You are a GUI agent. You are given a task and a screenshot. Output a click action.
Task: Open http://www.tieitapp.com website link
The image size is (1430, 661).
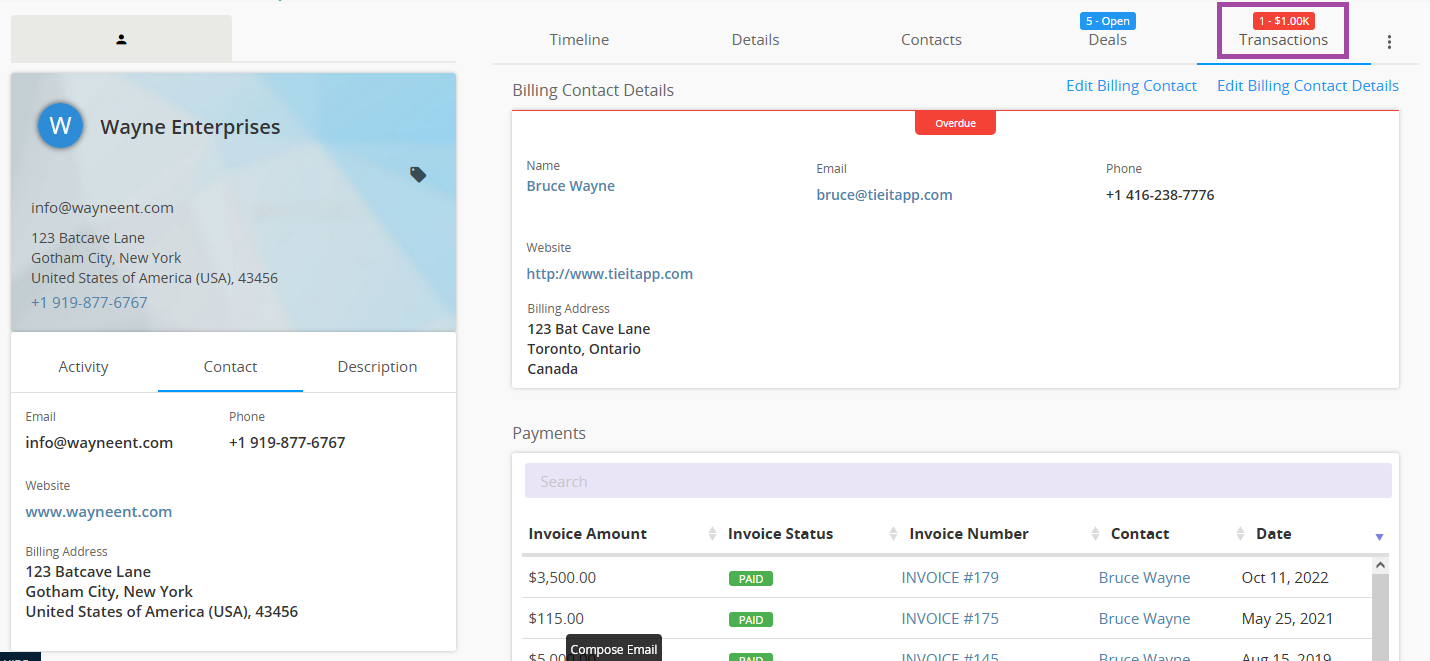[610, 274]
